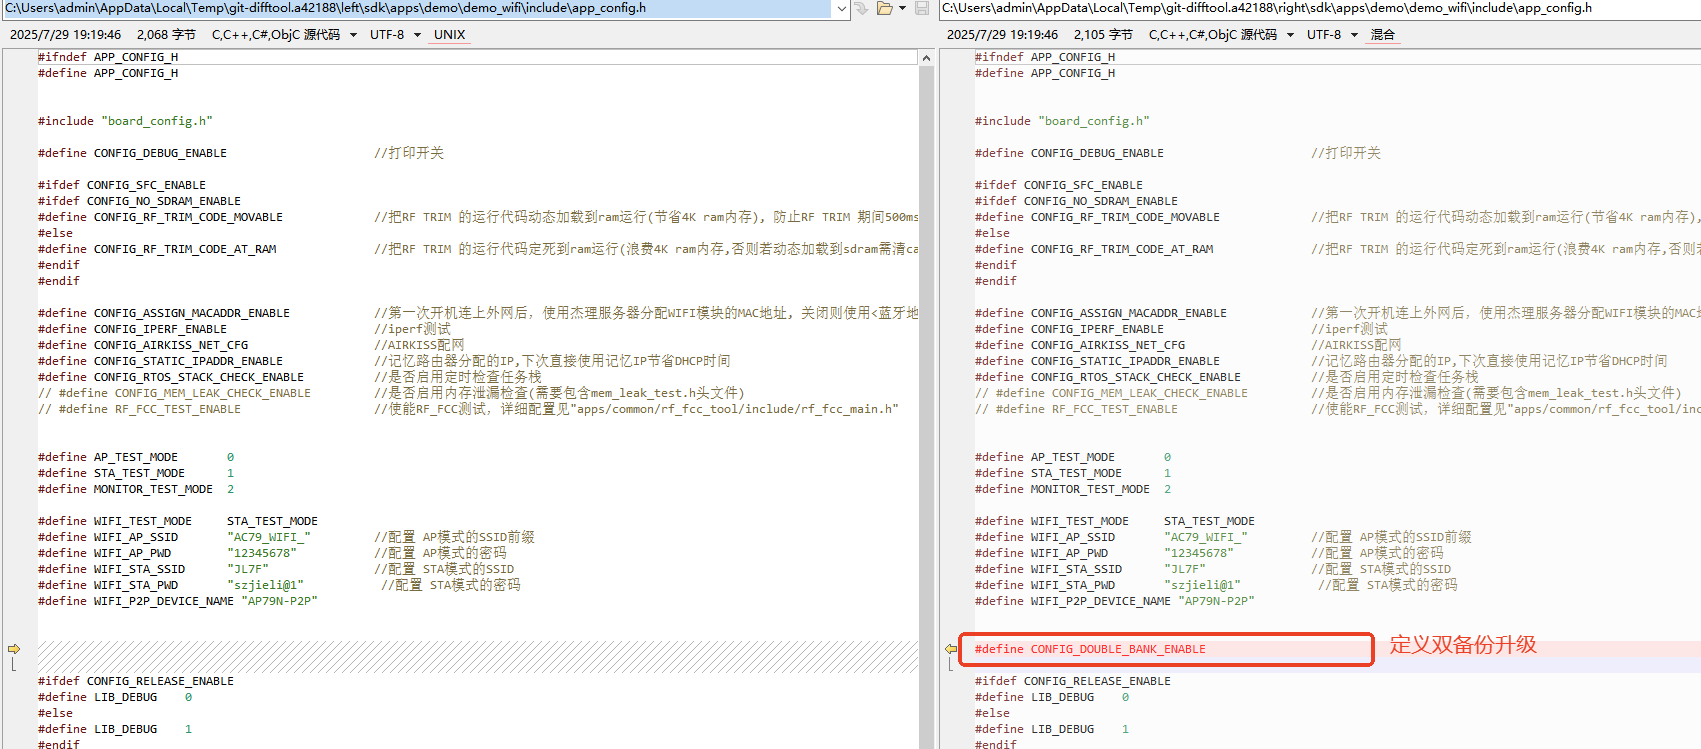Click the left pane UNIX line ending label
Image resolution: width=1701 pixels, height=749 pixels.
[449, 35]
